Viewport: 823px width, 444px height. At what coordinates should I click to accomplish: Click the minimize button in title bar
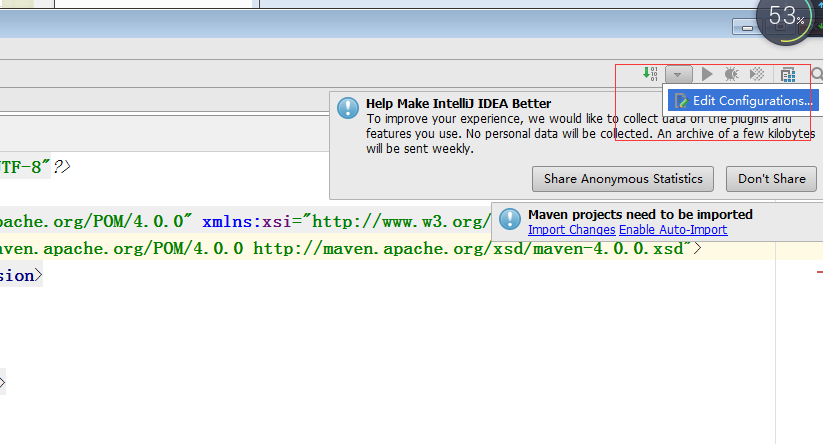point(747,27)
